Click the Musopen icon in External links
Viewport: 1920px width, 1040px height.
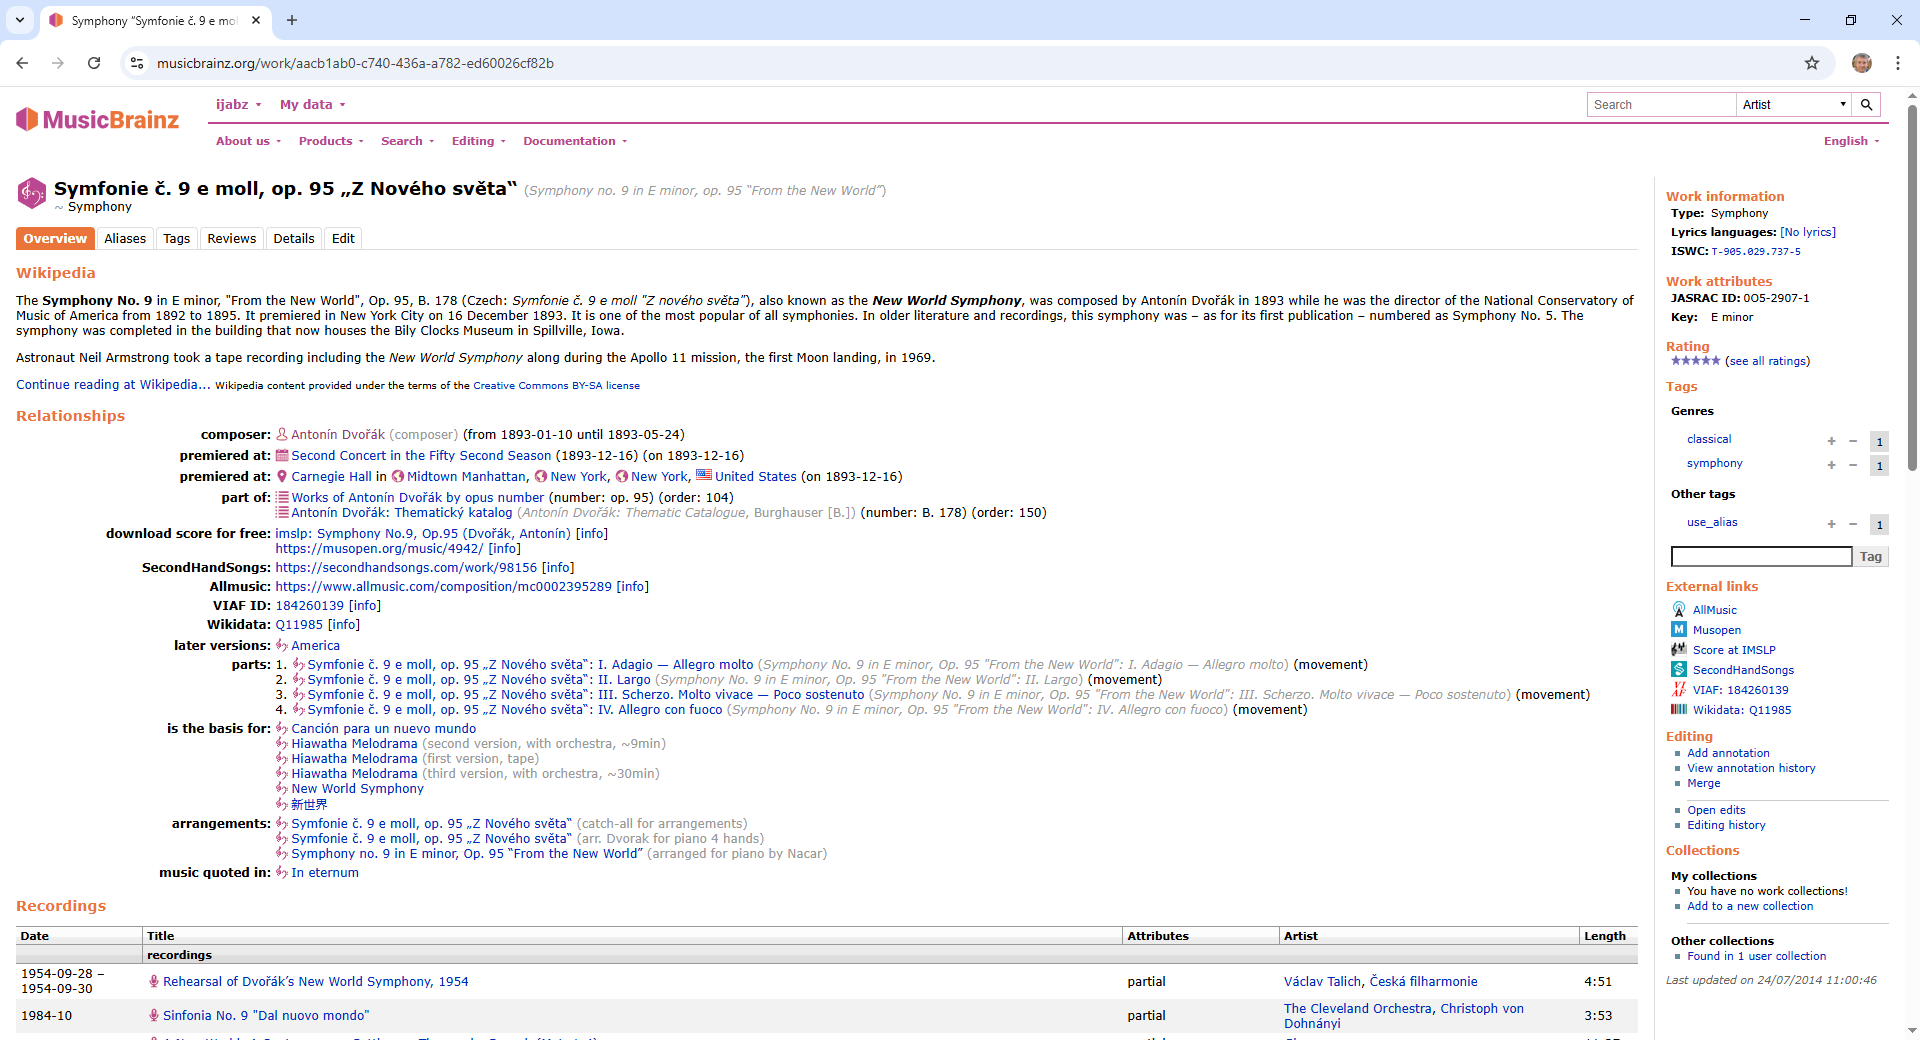(1679, 630)
